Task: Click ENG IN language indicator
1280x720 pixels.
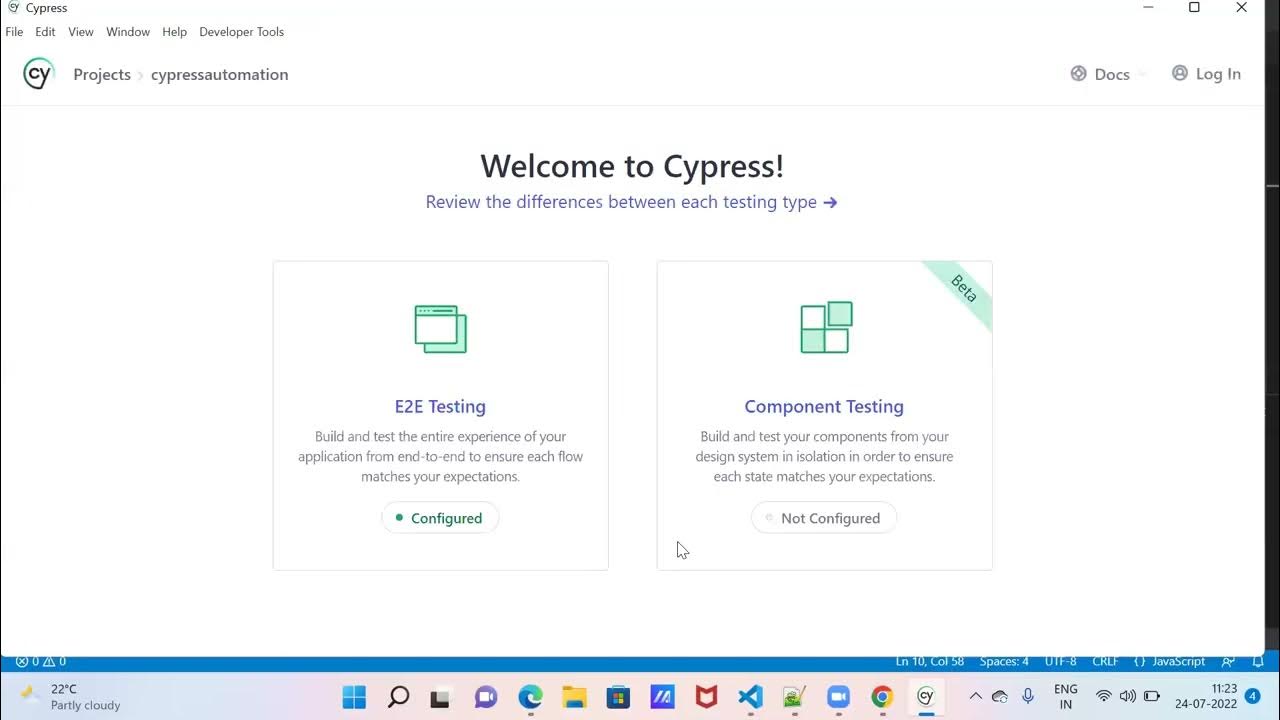Action: point(1066,697)
